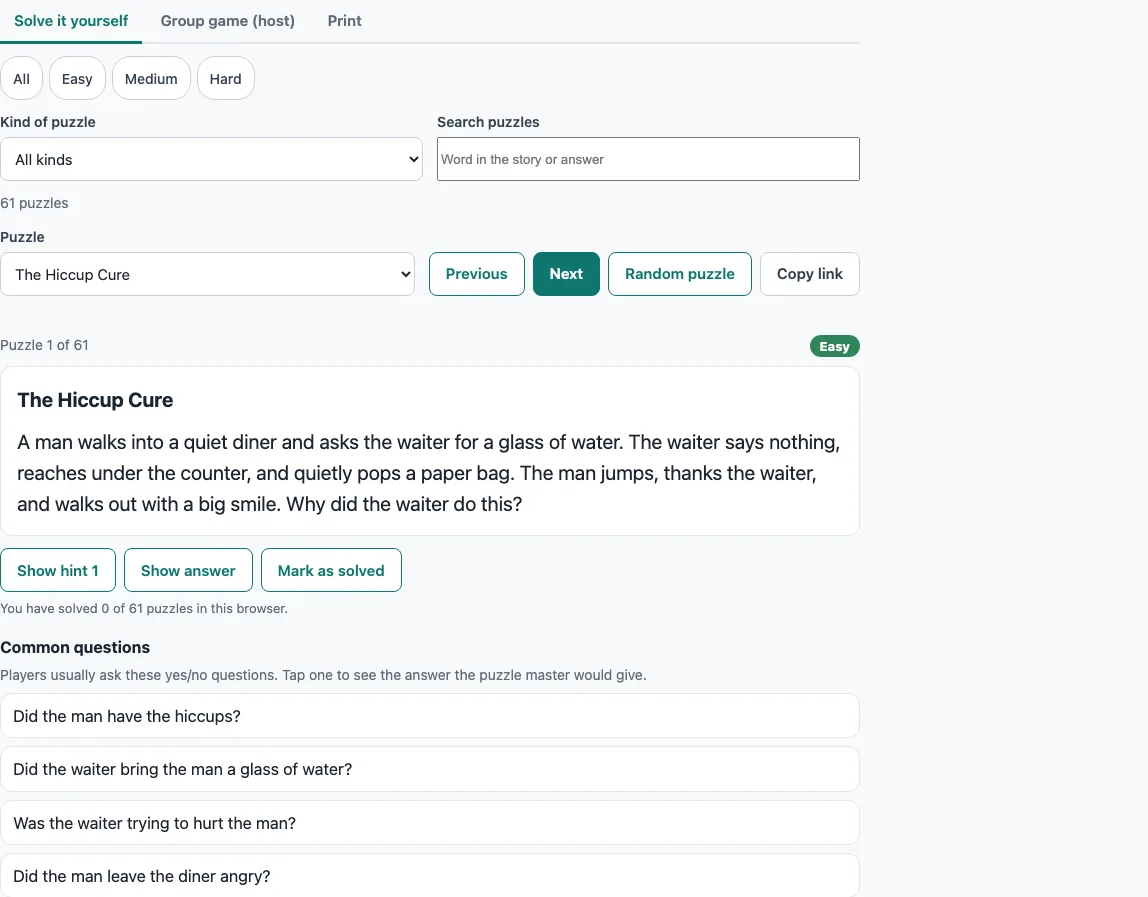1148x897 pixels.
Task: Click the Search puzzles input field
Action: click(648, 159)
